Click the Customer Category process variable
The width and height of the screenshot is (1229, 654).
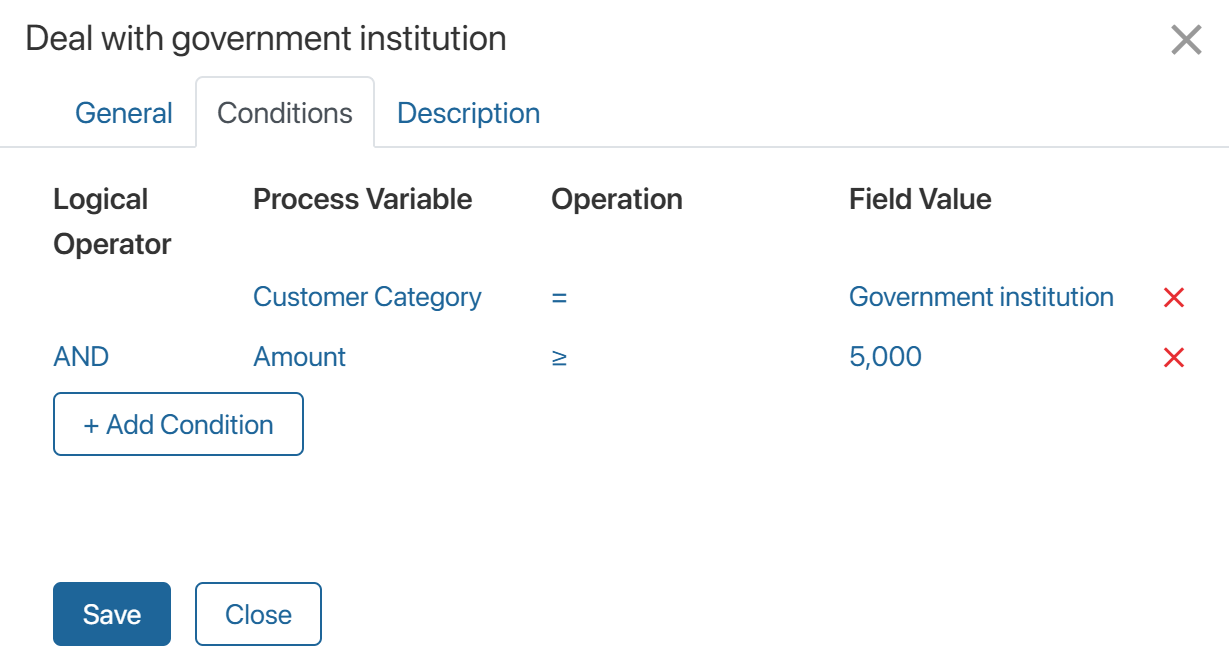[x=367, y=297]
